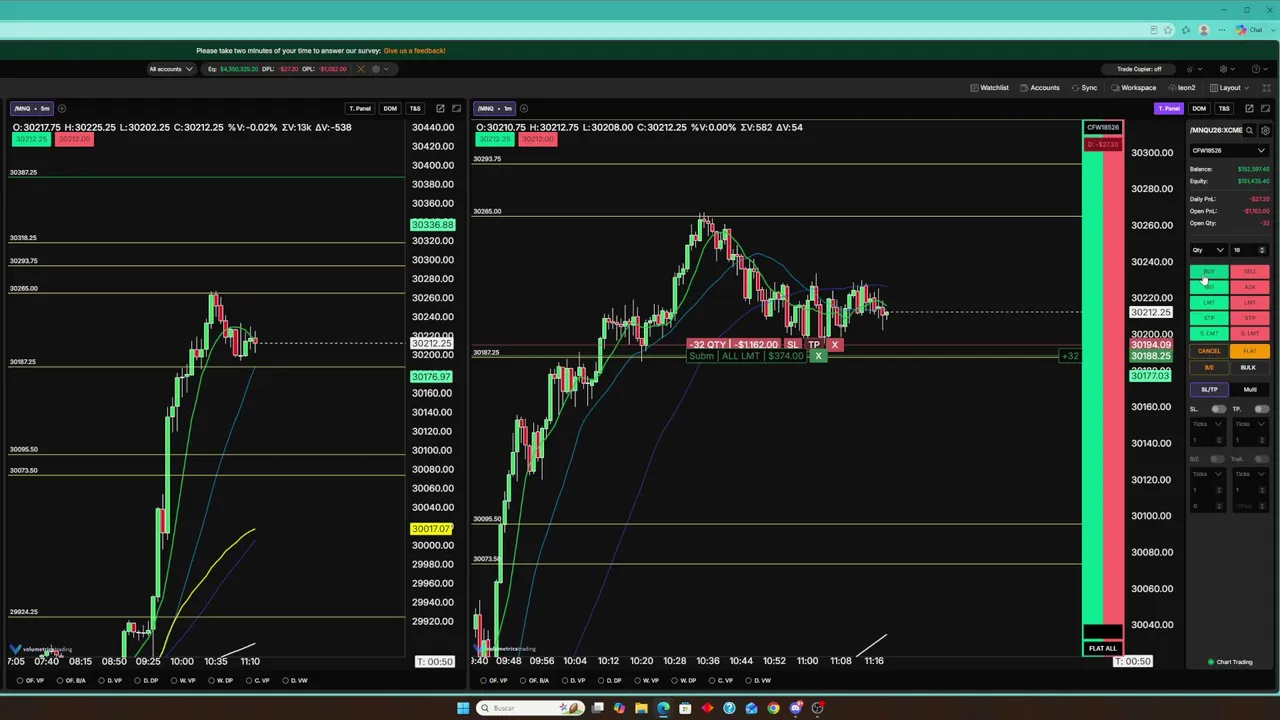Open DOM in left chart
1280x720 pixels.
(x=390, y=108)
